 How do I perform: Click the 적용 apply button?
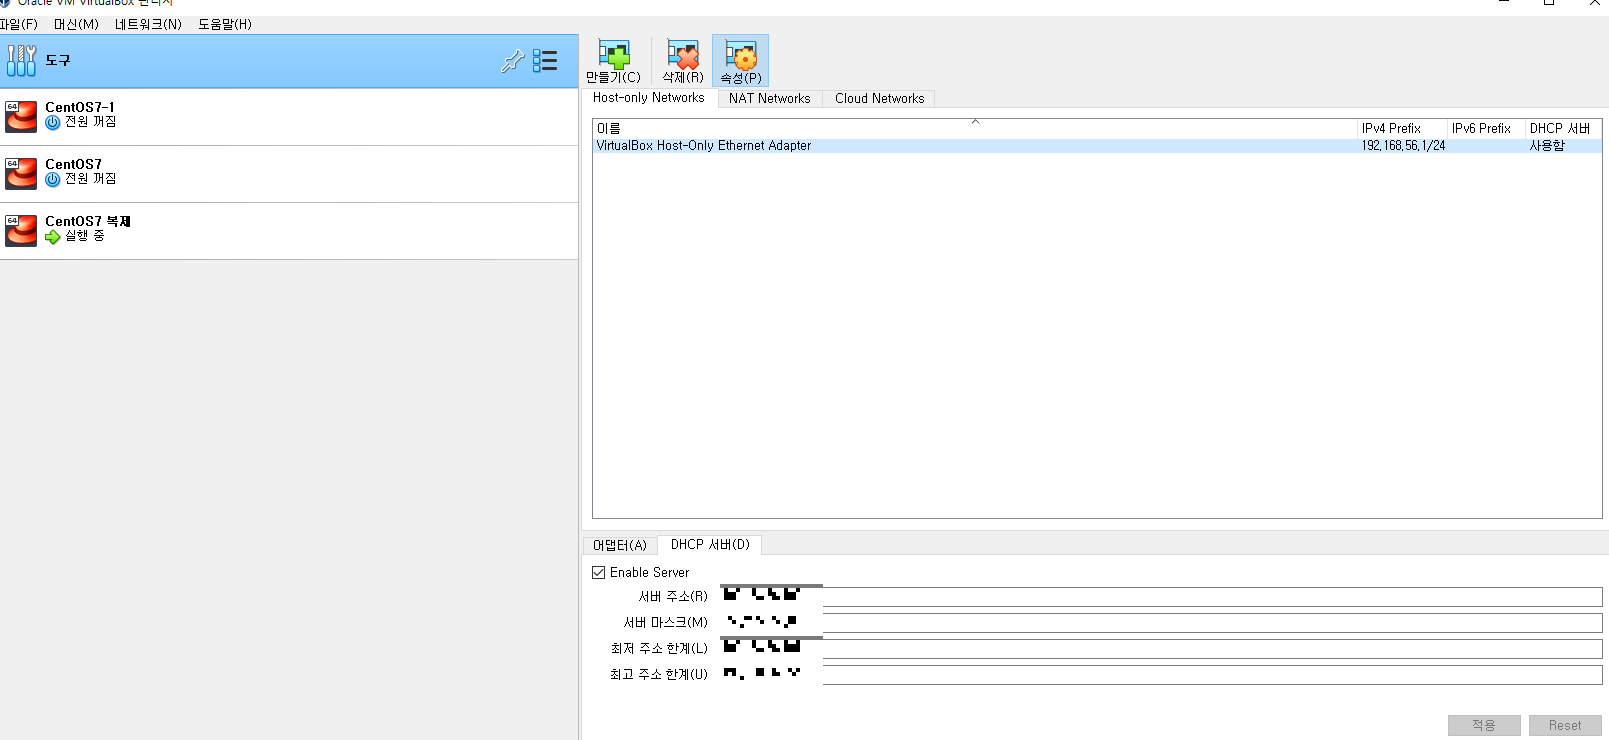tap(1484, 725)
